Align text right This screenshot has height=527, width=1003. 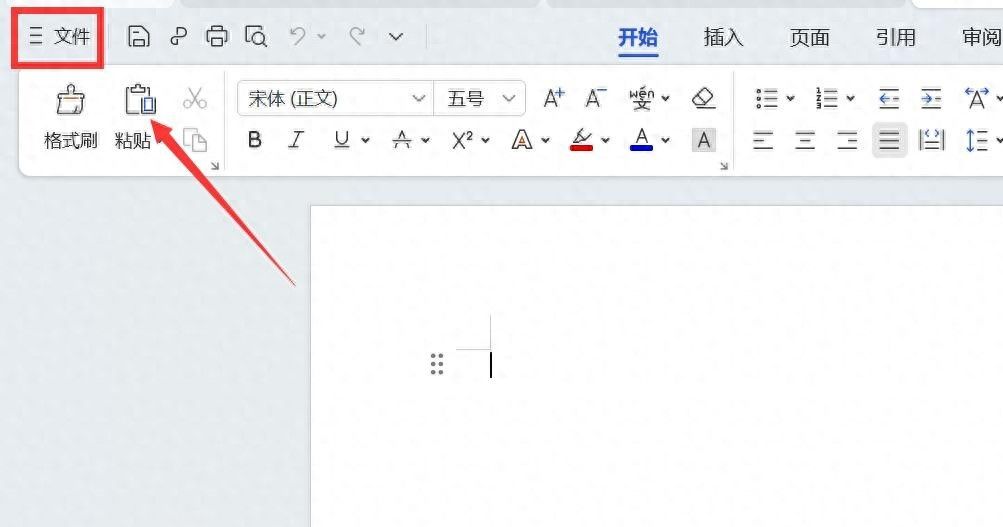[x=847, y=139]
